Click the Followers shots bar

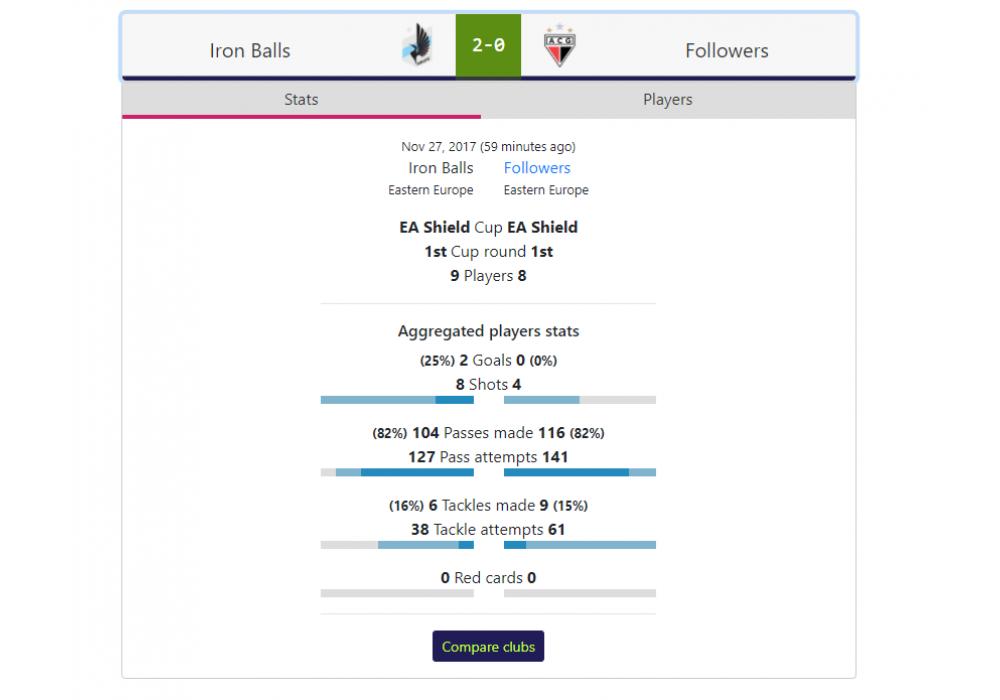tap(580, 400)
